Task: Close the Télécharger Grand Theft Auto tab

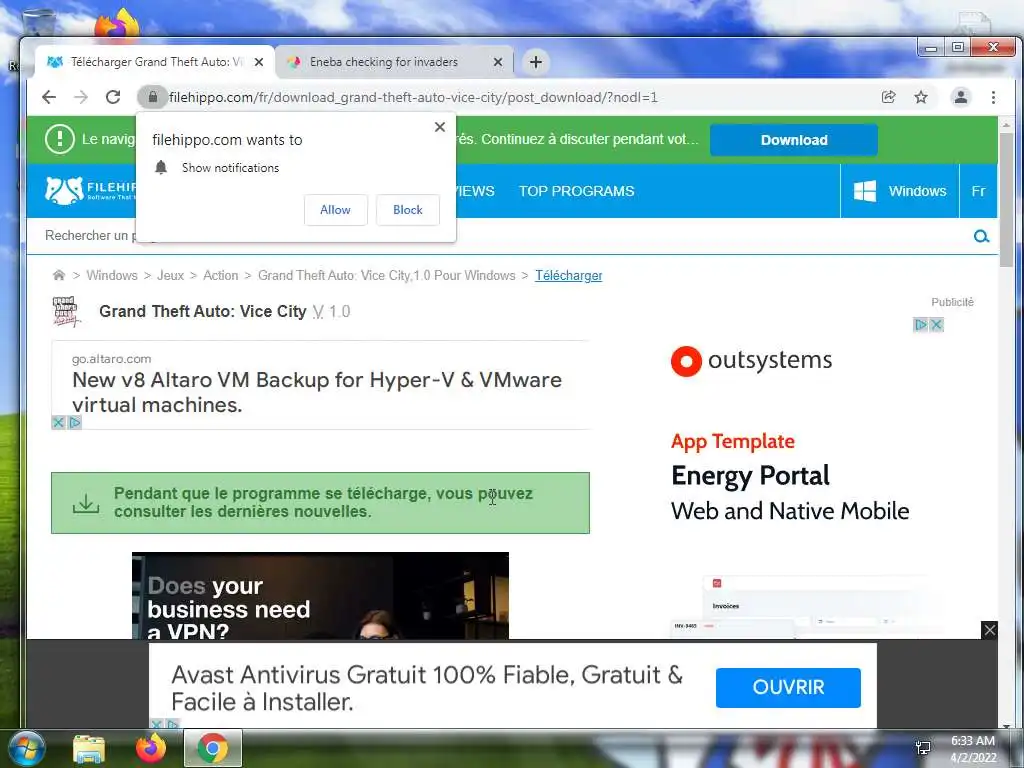Action: pyautogui.click(x=259, y=62)
